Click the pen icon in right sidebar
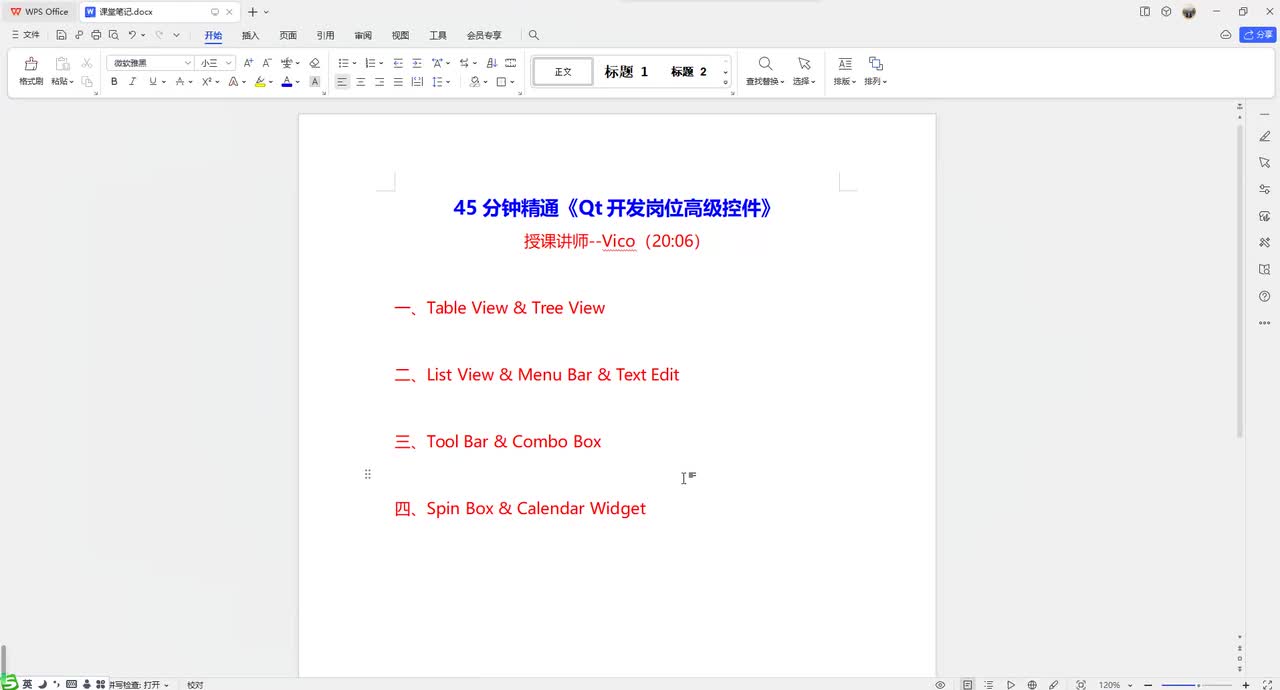Screen dimensions: 1280x690 (x=1265, y=136)
